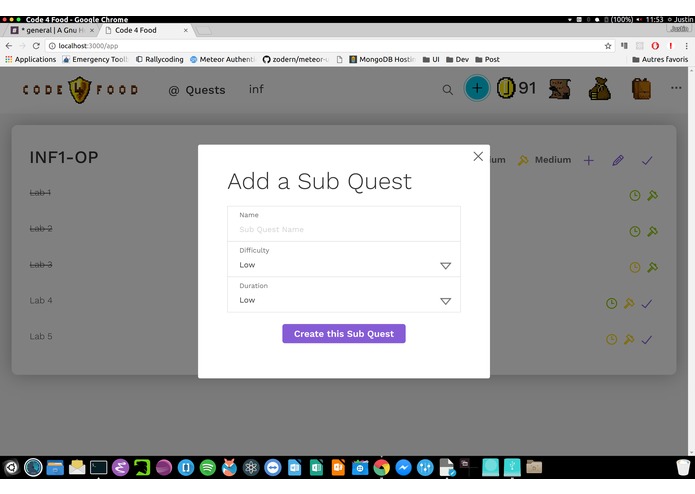The width and height of the screenshot is (695, 494).
Task: Close the Add a Sub Quest dialog
Action: coord(478,156)
